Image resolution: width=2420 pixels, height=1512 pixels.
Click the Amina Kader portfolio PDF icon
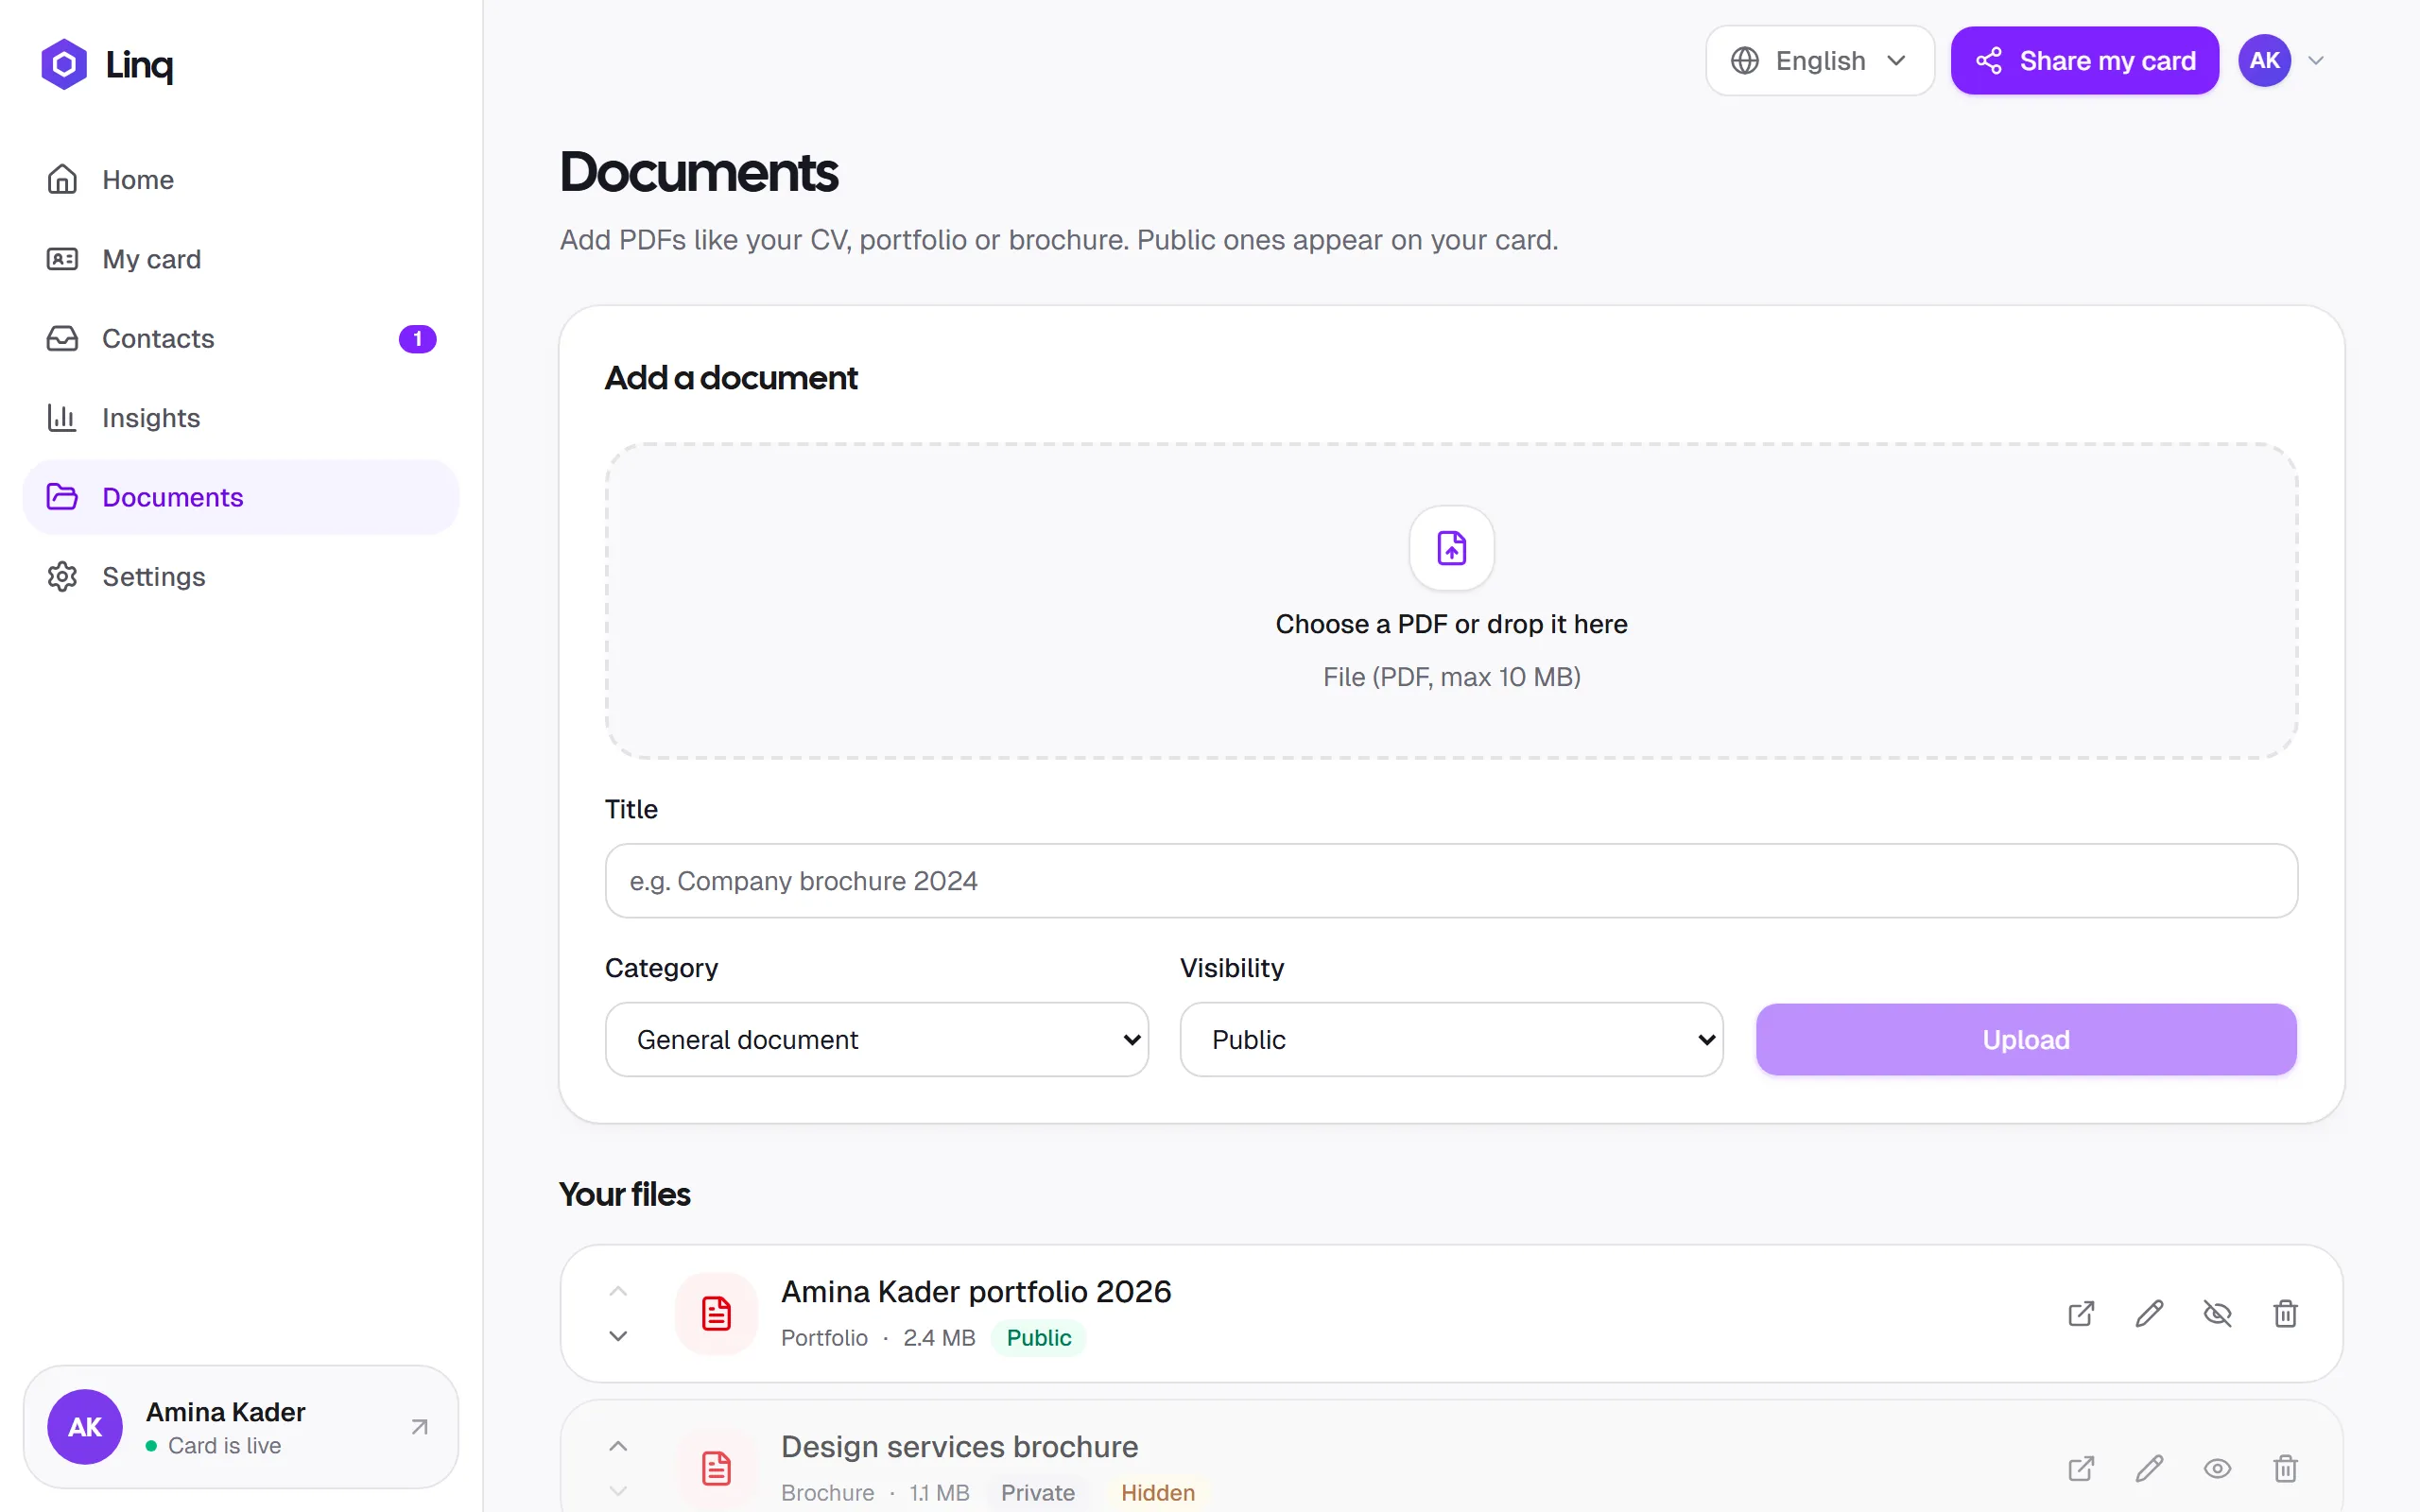[x=716, y=1314]
